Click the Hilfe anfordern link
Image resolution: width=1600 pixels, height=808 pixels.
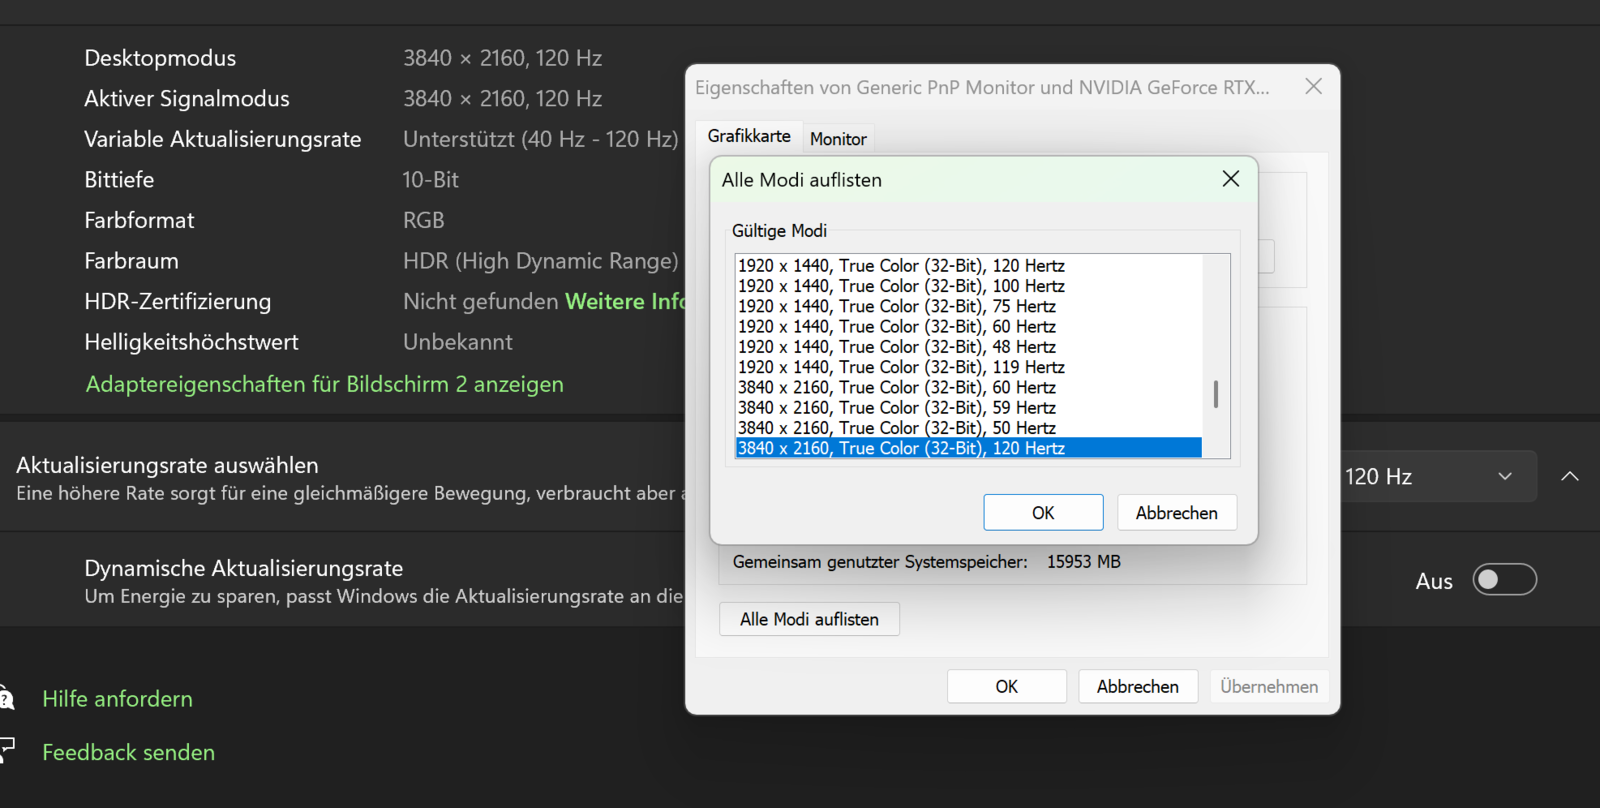click(x=117, y=699)
